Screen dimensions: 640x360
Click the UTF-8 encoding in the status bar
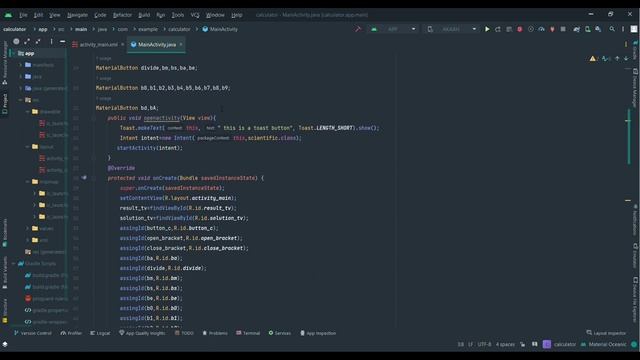(484, 344)
